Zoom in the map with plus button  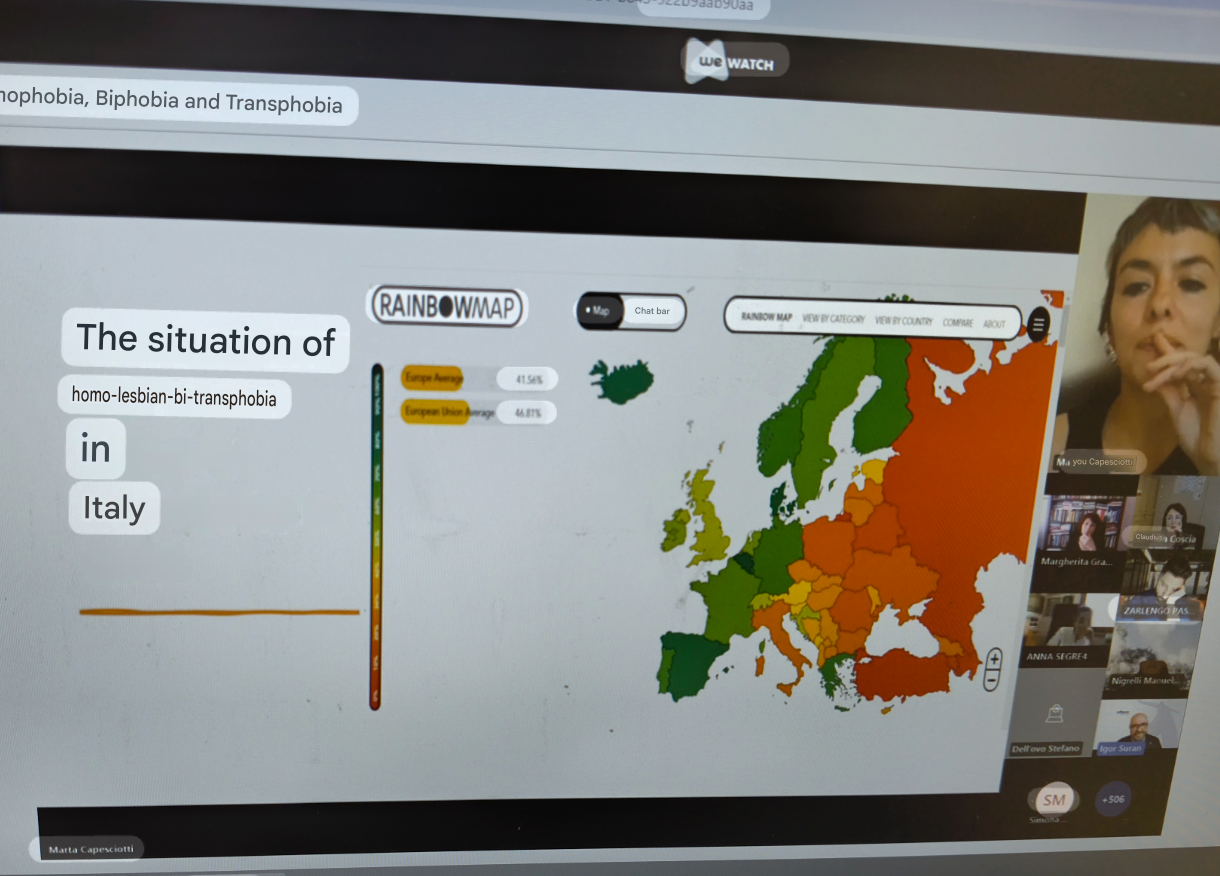(993, 659)
